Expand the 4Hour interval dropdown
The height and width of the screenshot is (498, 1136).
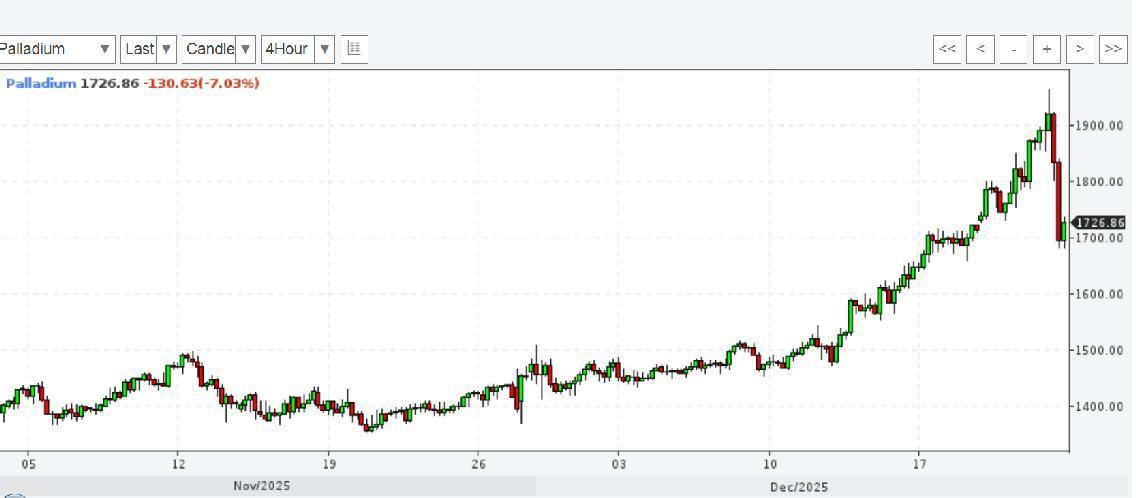pos(297,49)
